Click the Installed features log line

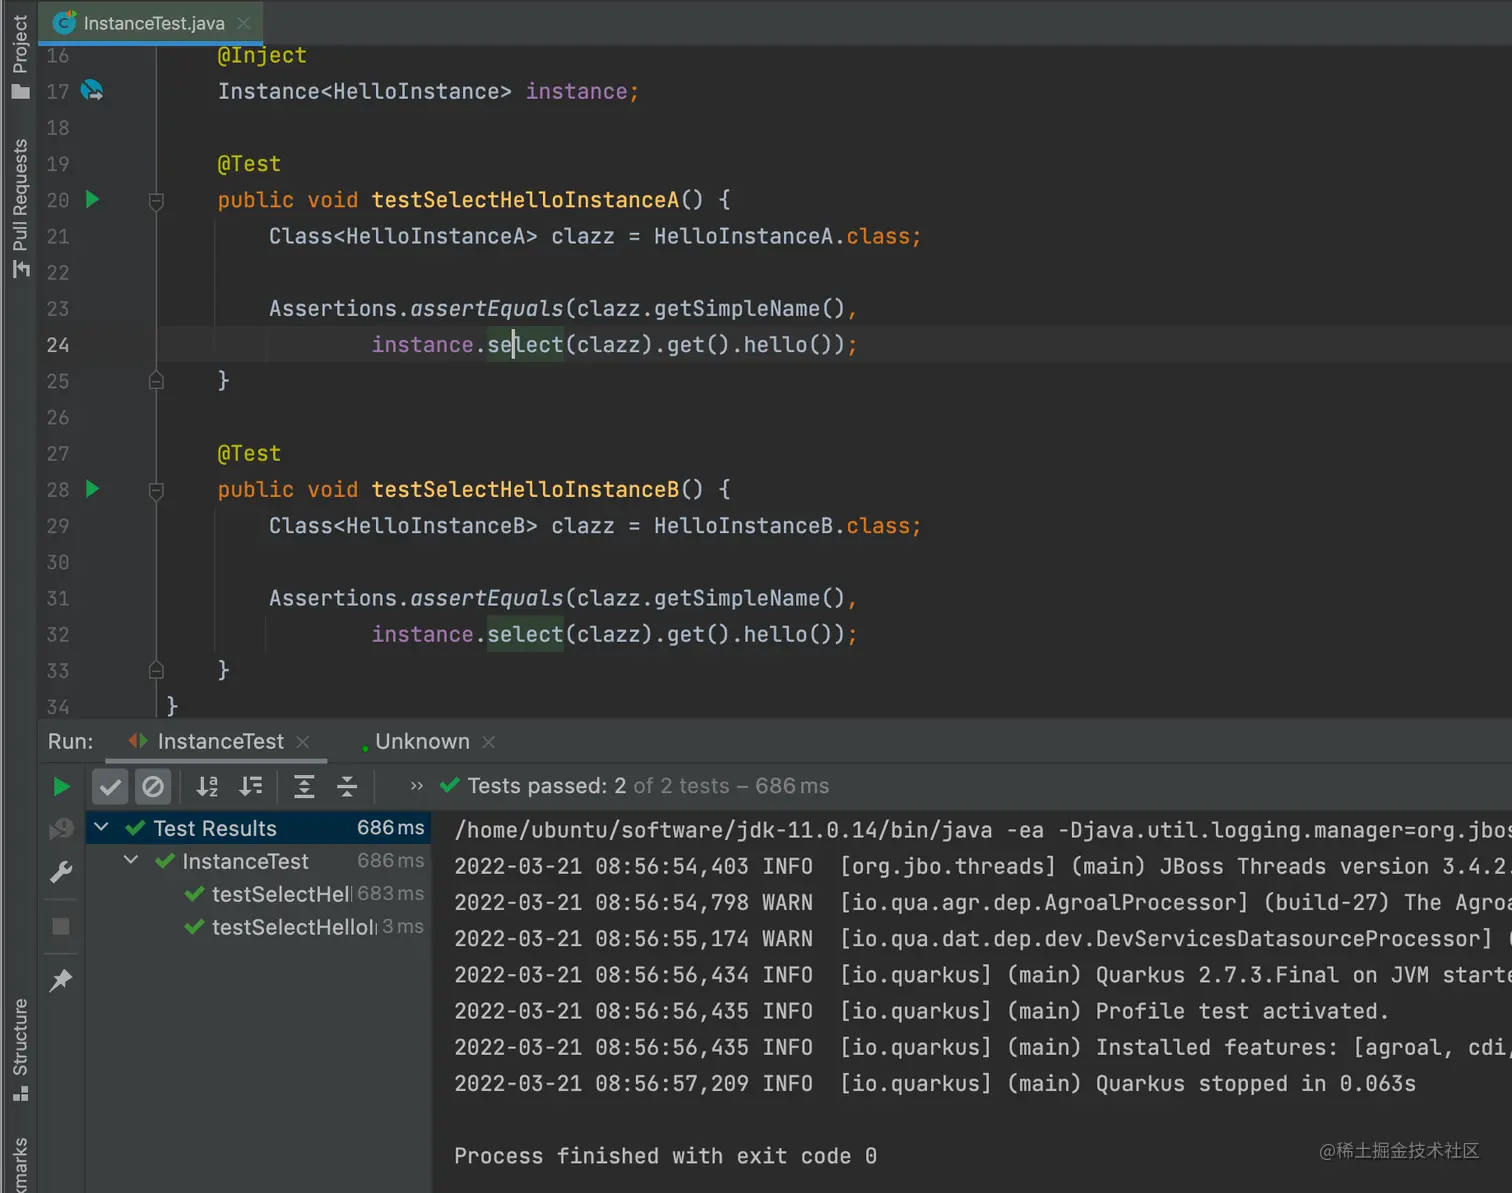click(982, 1047)
